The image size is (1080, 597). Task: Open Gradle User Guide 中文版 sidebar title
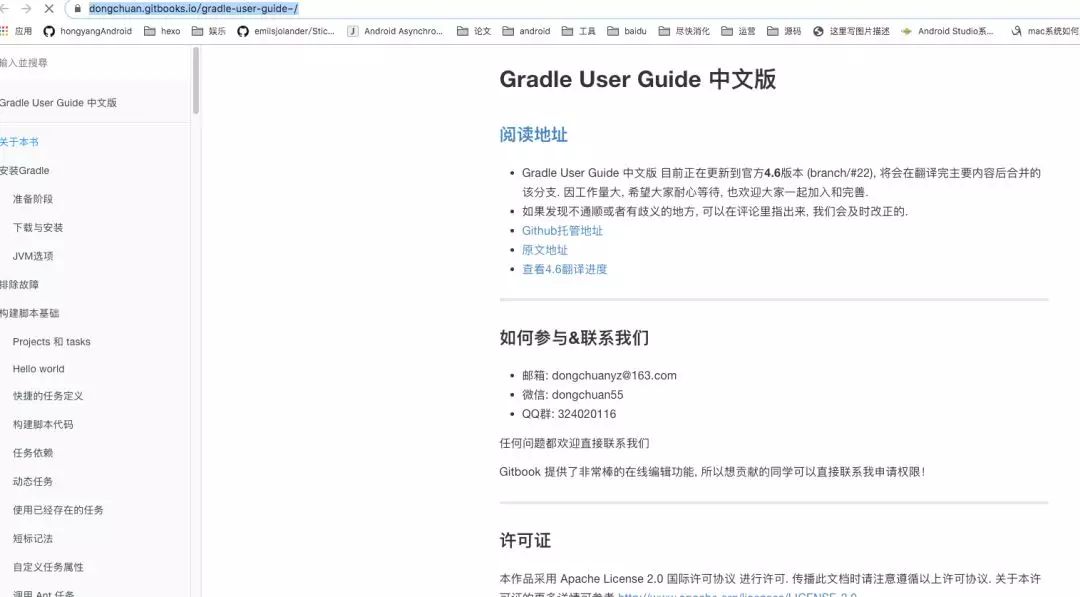click(x=59, y=103)
